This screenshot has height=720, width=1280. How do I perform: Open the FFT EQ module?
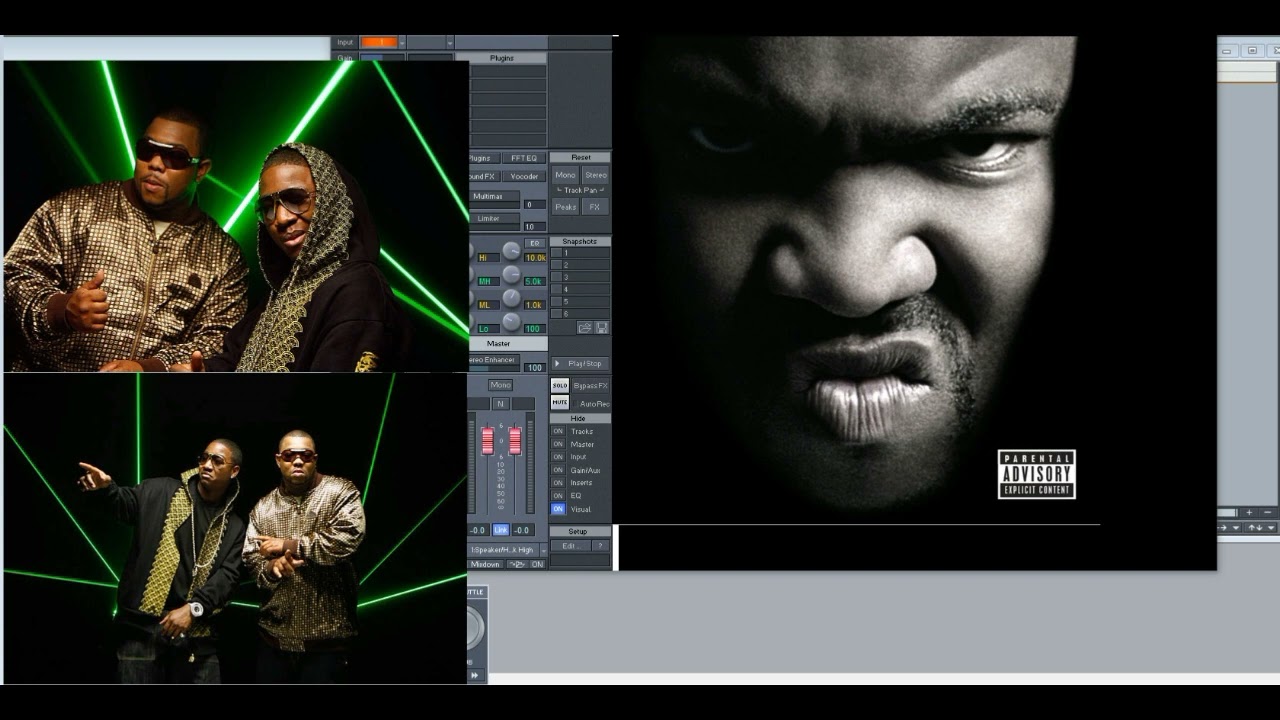pos(524,158)
